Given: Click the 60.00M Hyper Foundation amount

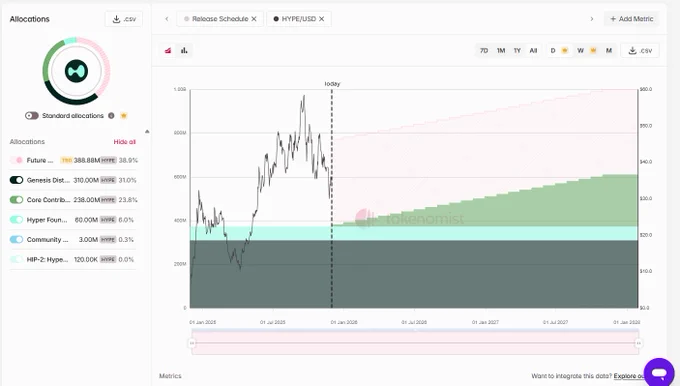Looking at the screenshot, I should click(x=86, y=220).
